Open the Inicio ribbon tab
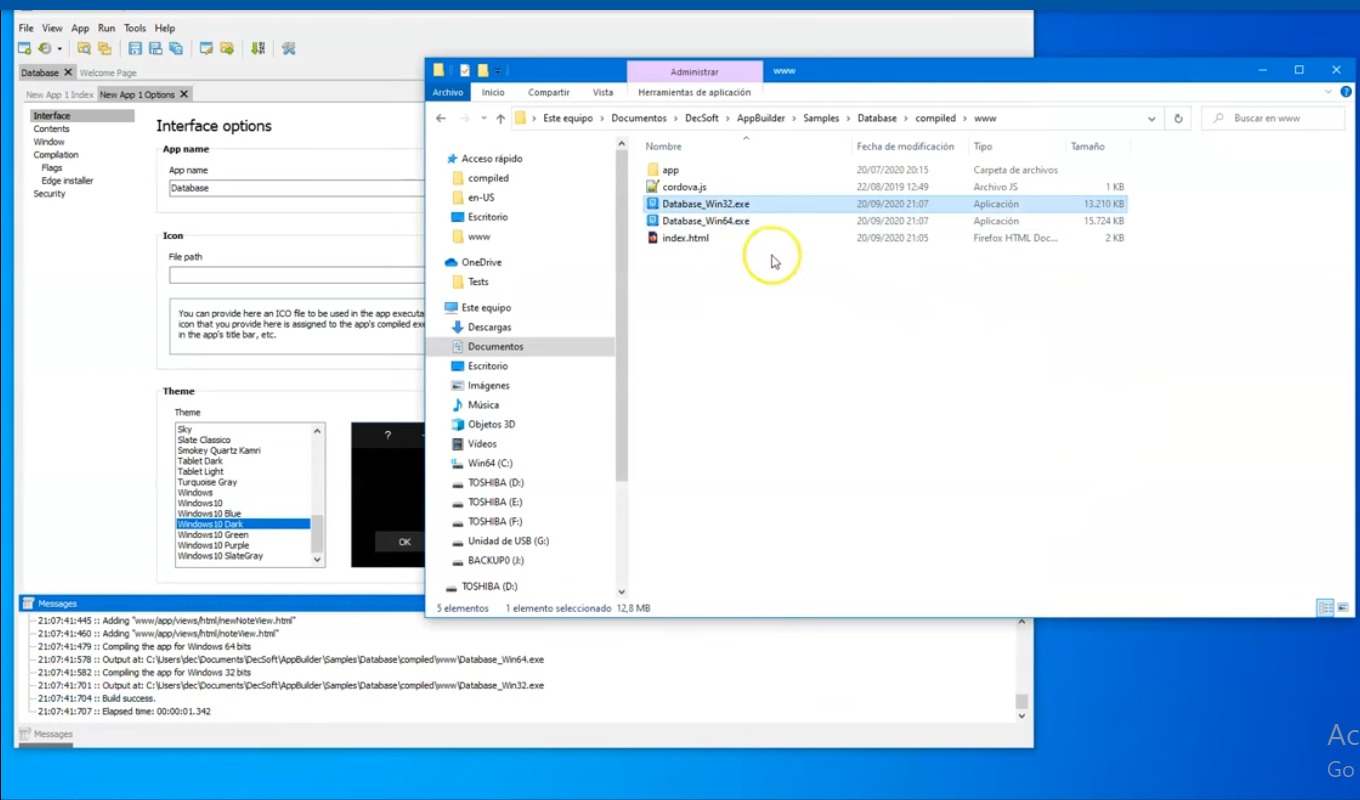Screen dimensions: 1360x800 tap(493, 92)
